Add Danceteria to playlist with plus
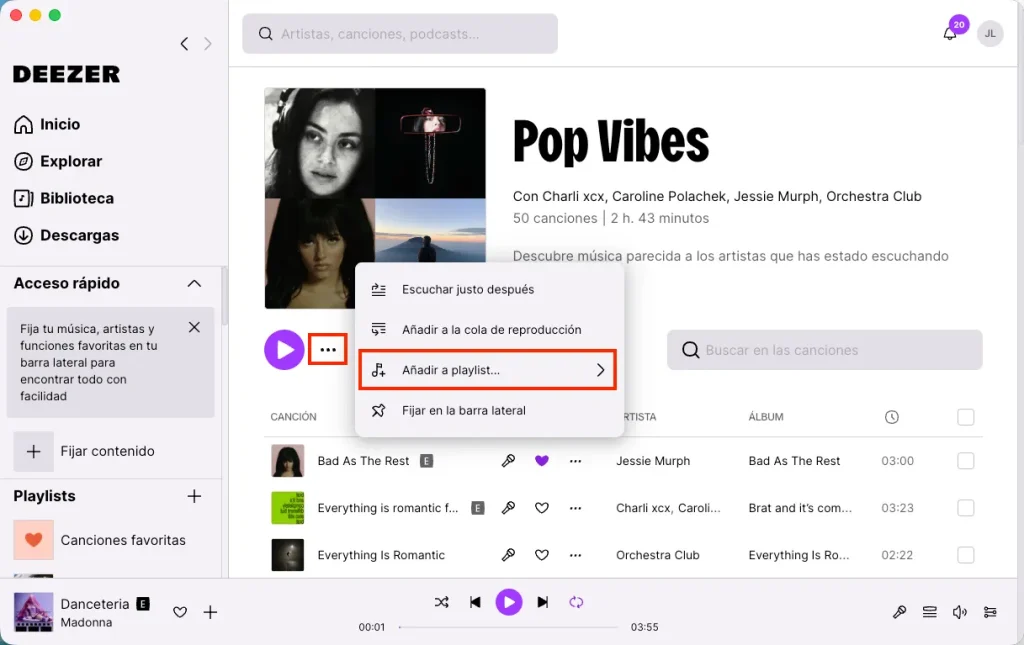The width and height of the screenshot is (1024, 645). point(210,612)
